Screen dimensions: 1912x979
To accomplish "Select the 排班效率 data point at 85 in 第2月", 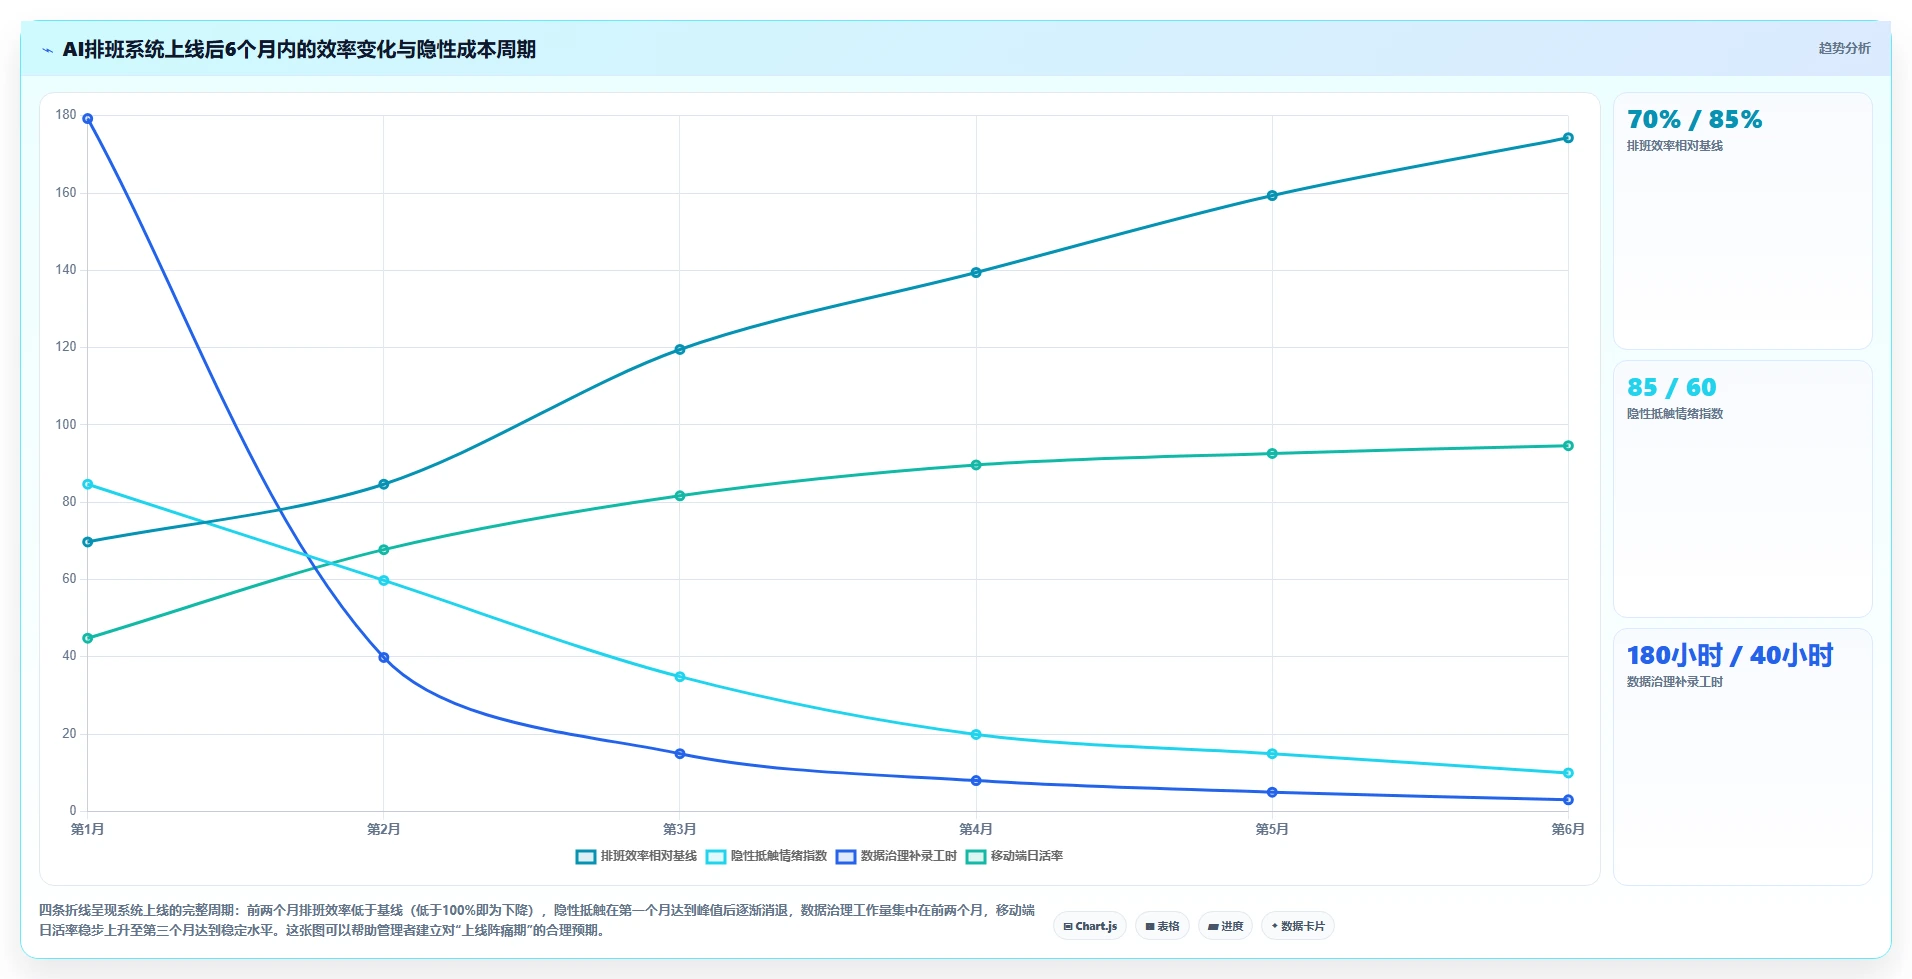I will coord(384,485).
